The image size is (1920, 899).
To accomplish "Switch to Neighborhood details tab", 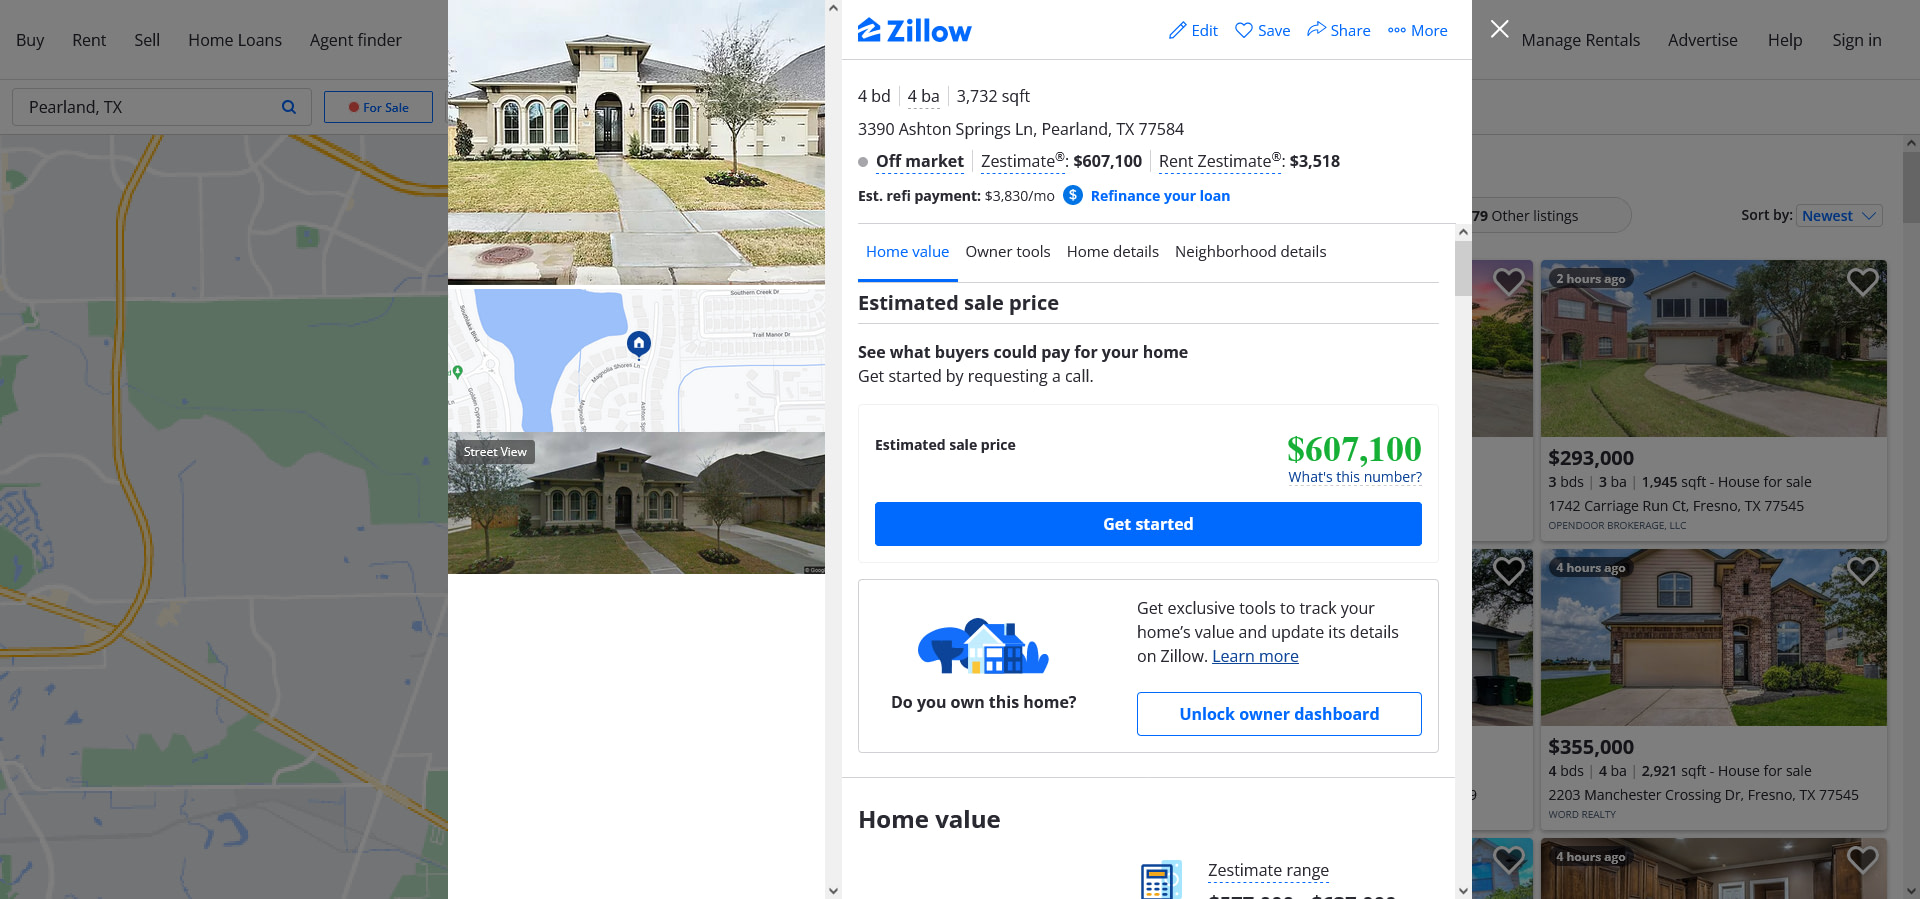I will click(x=1250, y=252).
